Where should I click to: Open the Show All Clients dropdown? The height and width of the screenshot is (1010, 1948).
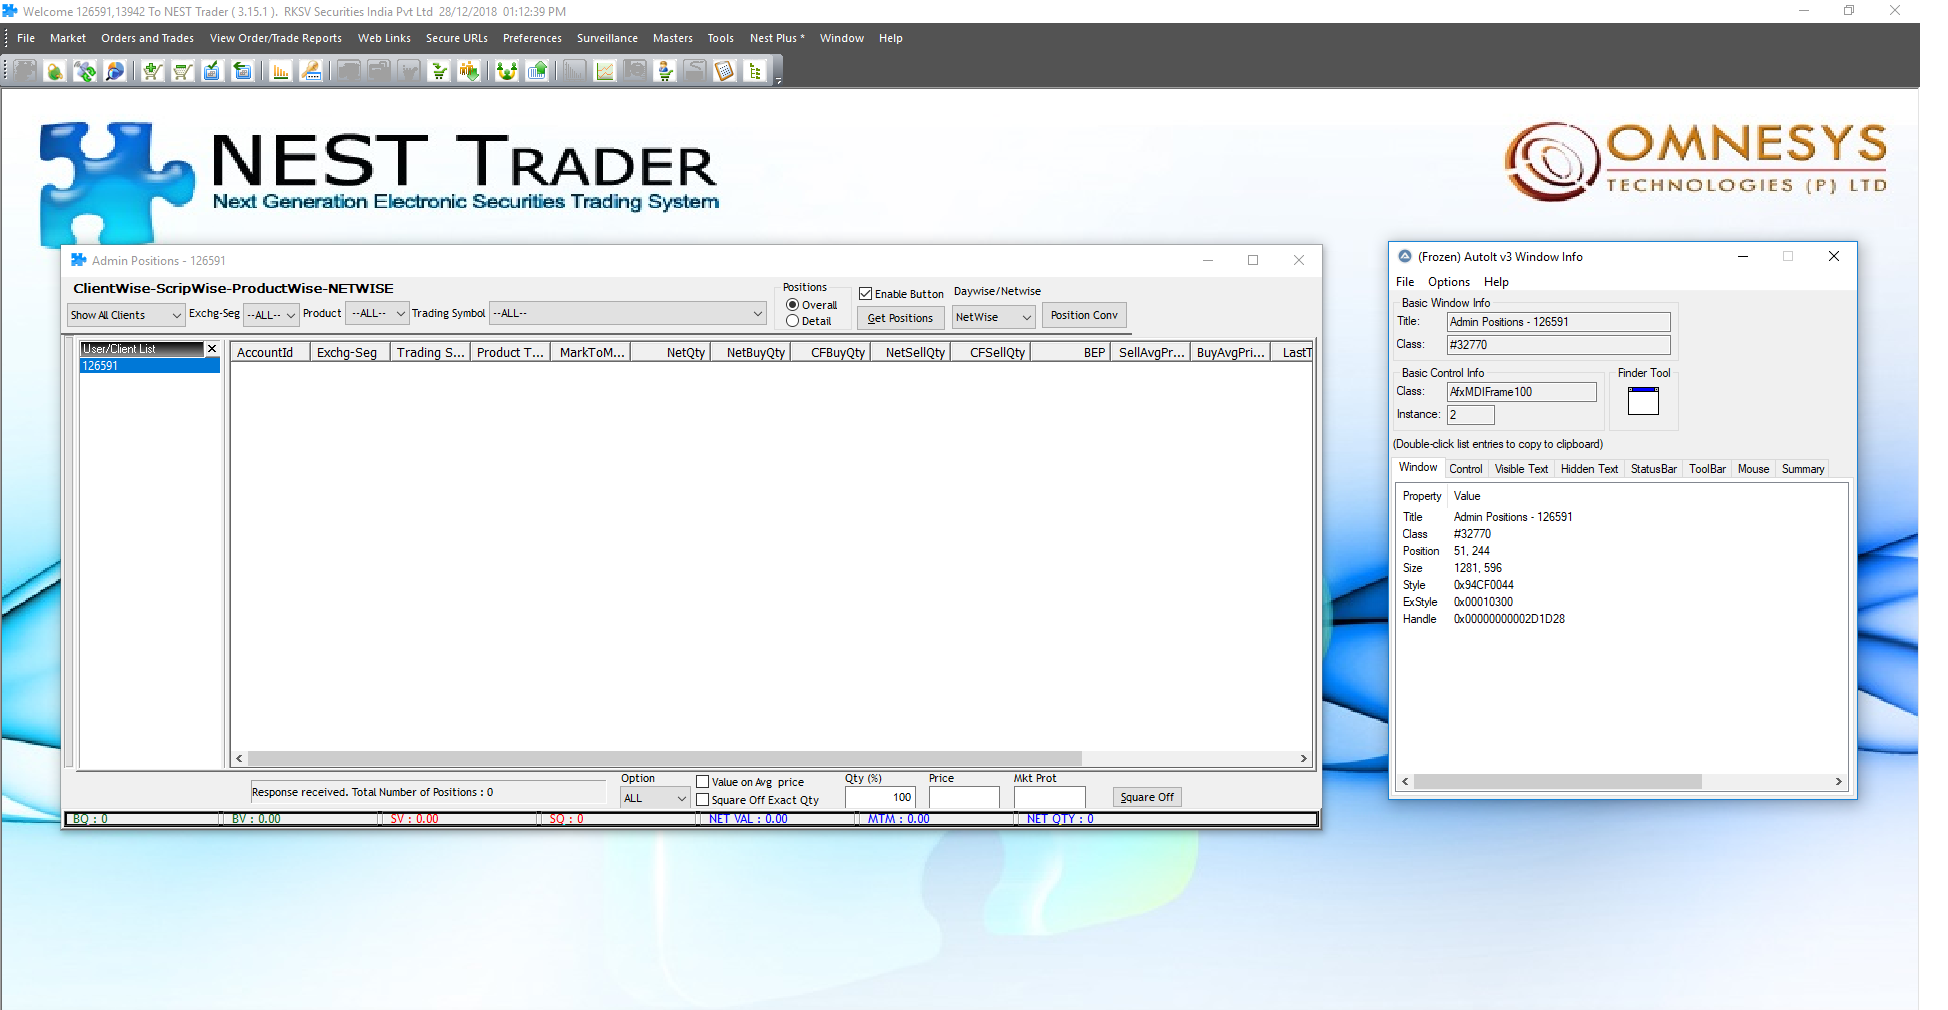pyautogui.click(x=126, y=315)
